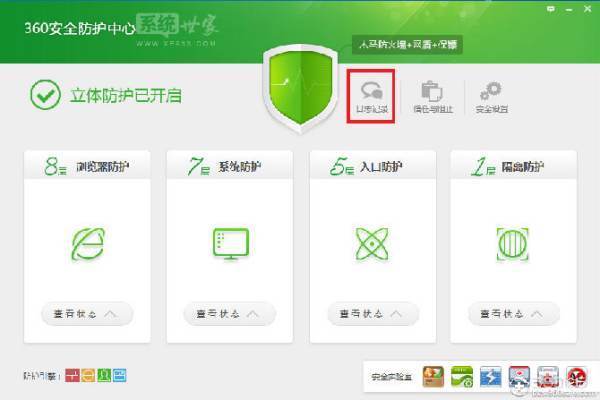The height and width of the screenshot is (400, 600).
Task: Click the striped circle icon in 隔离防护 card
Action: [x=513, y=244]
